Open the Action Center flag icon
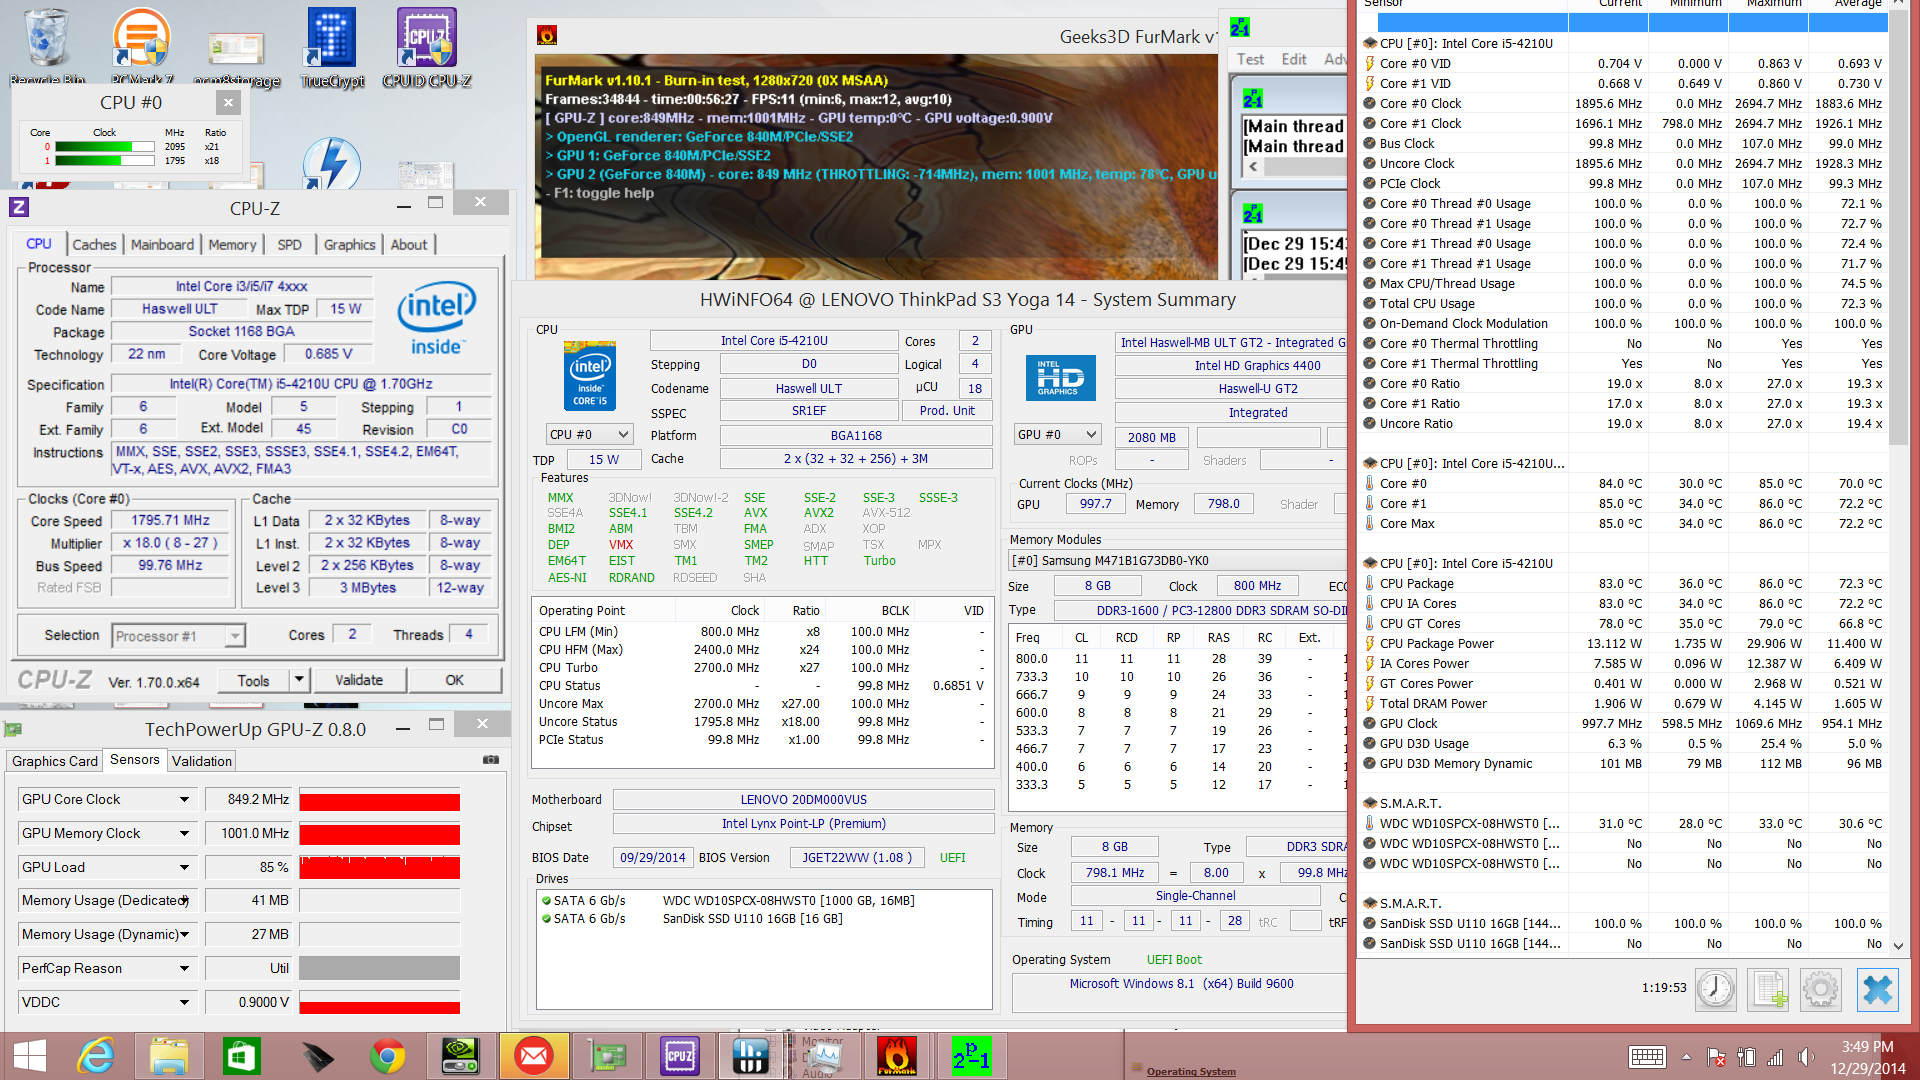Screen dimensions: 1920x1080 tap(1716, 1057)
